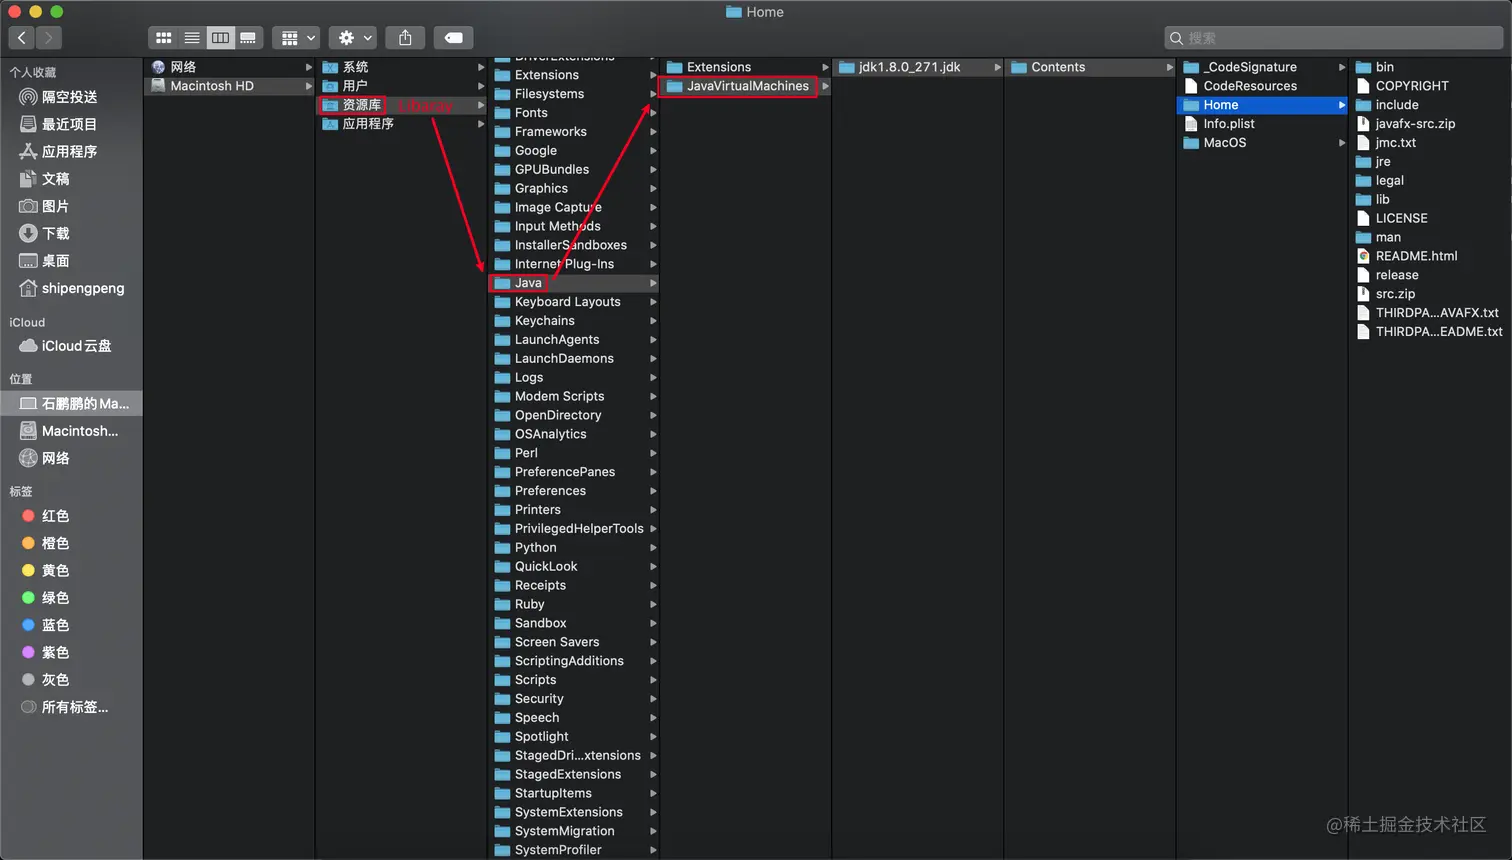1512x860 pixels.
Task: Open the 应用程序 folder in the second column
Action: tap(402, 124)
